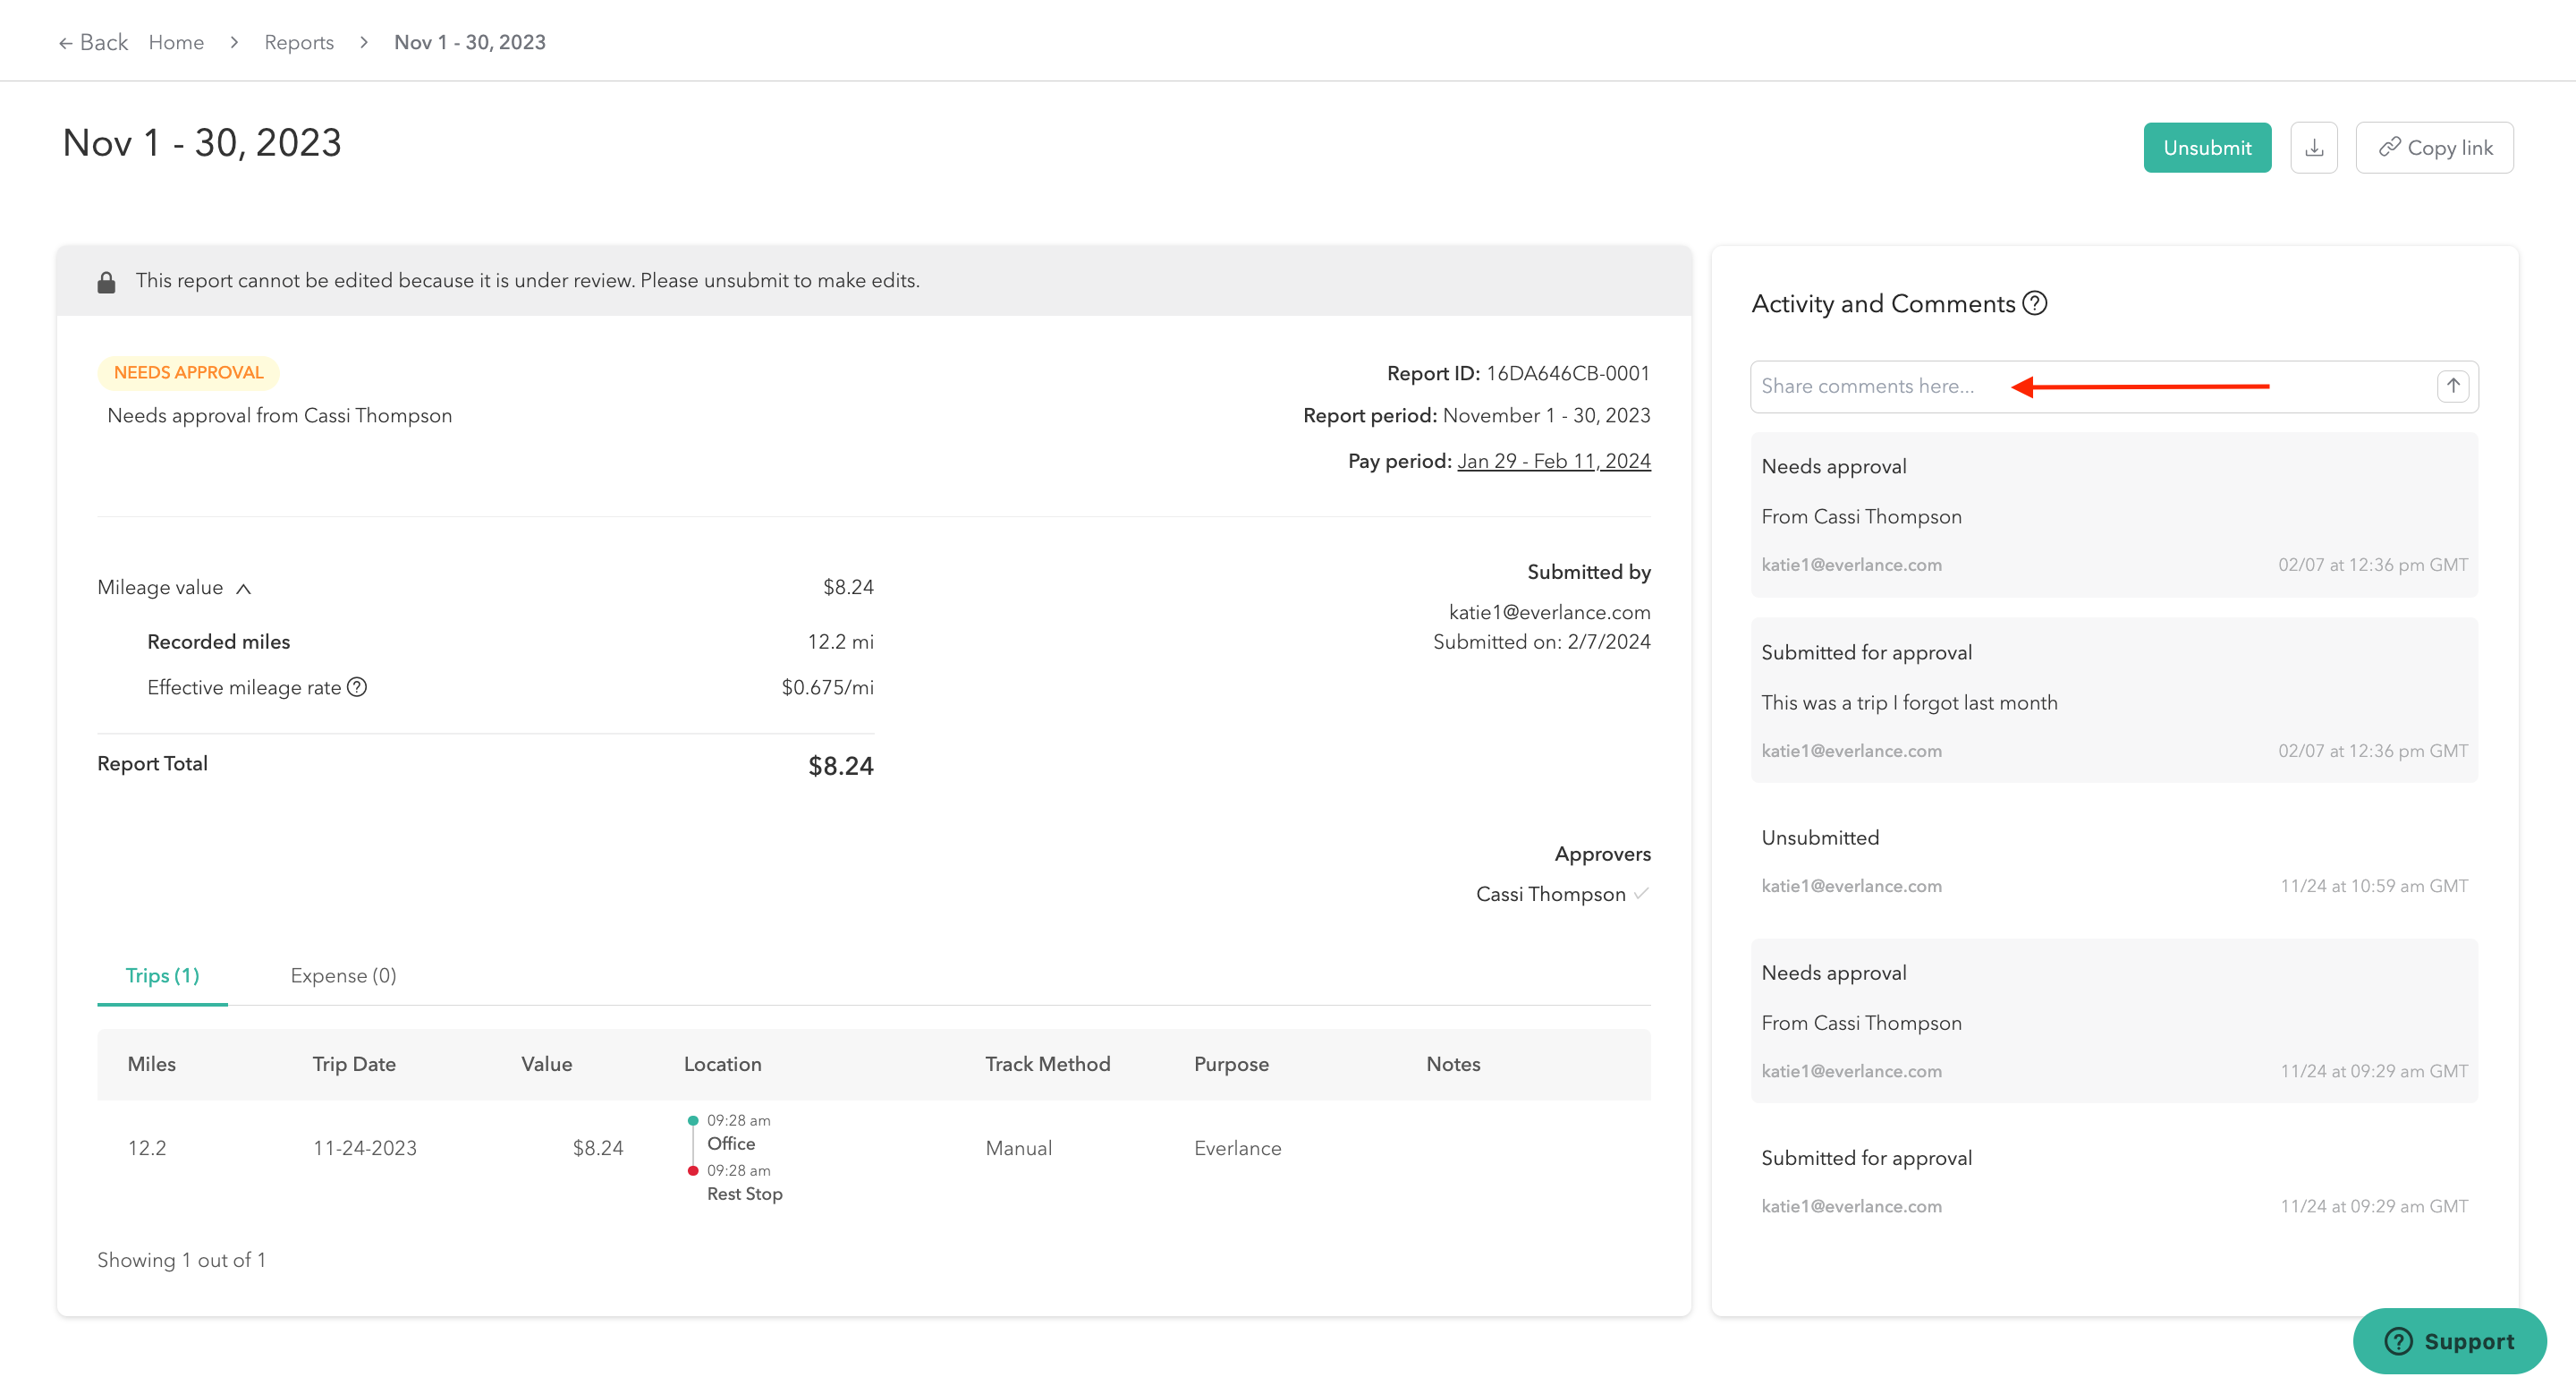Click the Activity and Comments help icon
Viewport: 2576px width, 1394px height.
tap(2034, 303)
